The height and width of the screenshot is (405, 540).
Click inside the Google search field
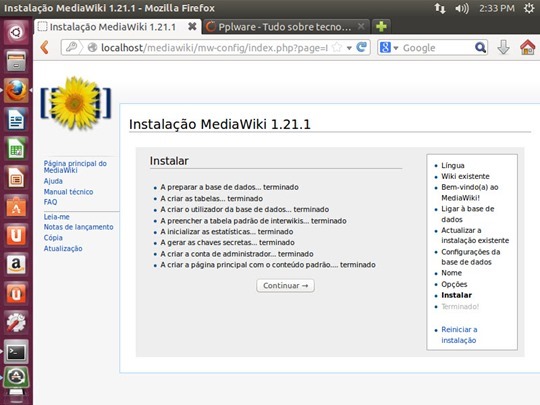tap(437, 48)
